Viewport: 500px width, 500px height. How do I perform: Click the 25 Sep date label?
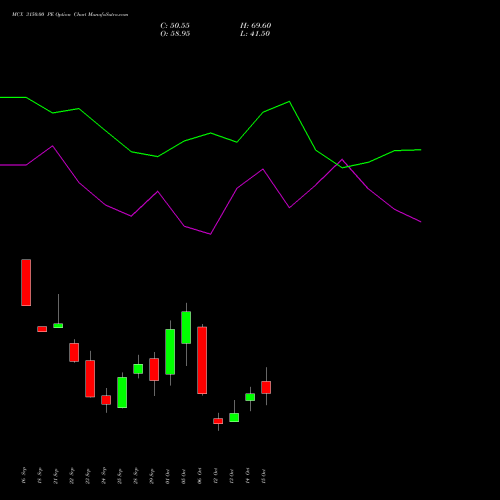click(x=120, y=476)
